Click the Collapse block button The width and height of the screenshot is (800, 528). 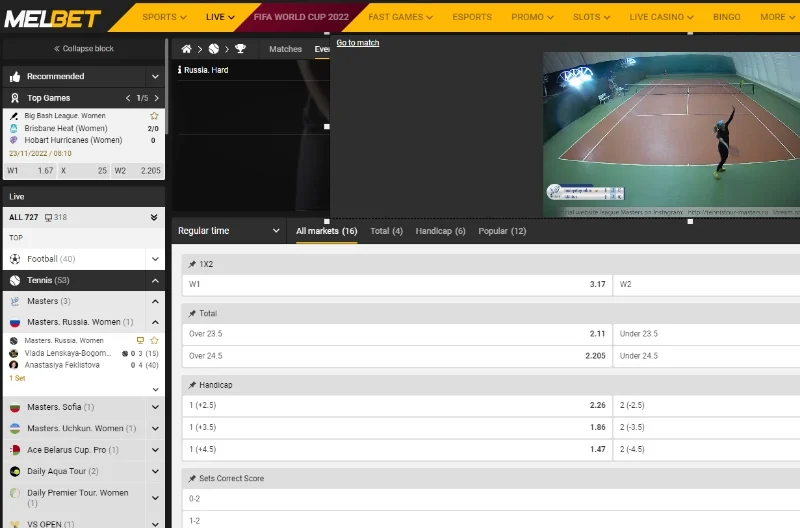[x=83, y=48]
